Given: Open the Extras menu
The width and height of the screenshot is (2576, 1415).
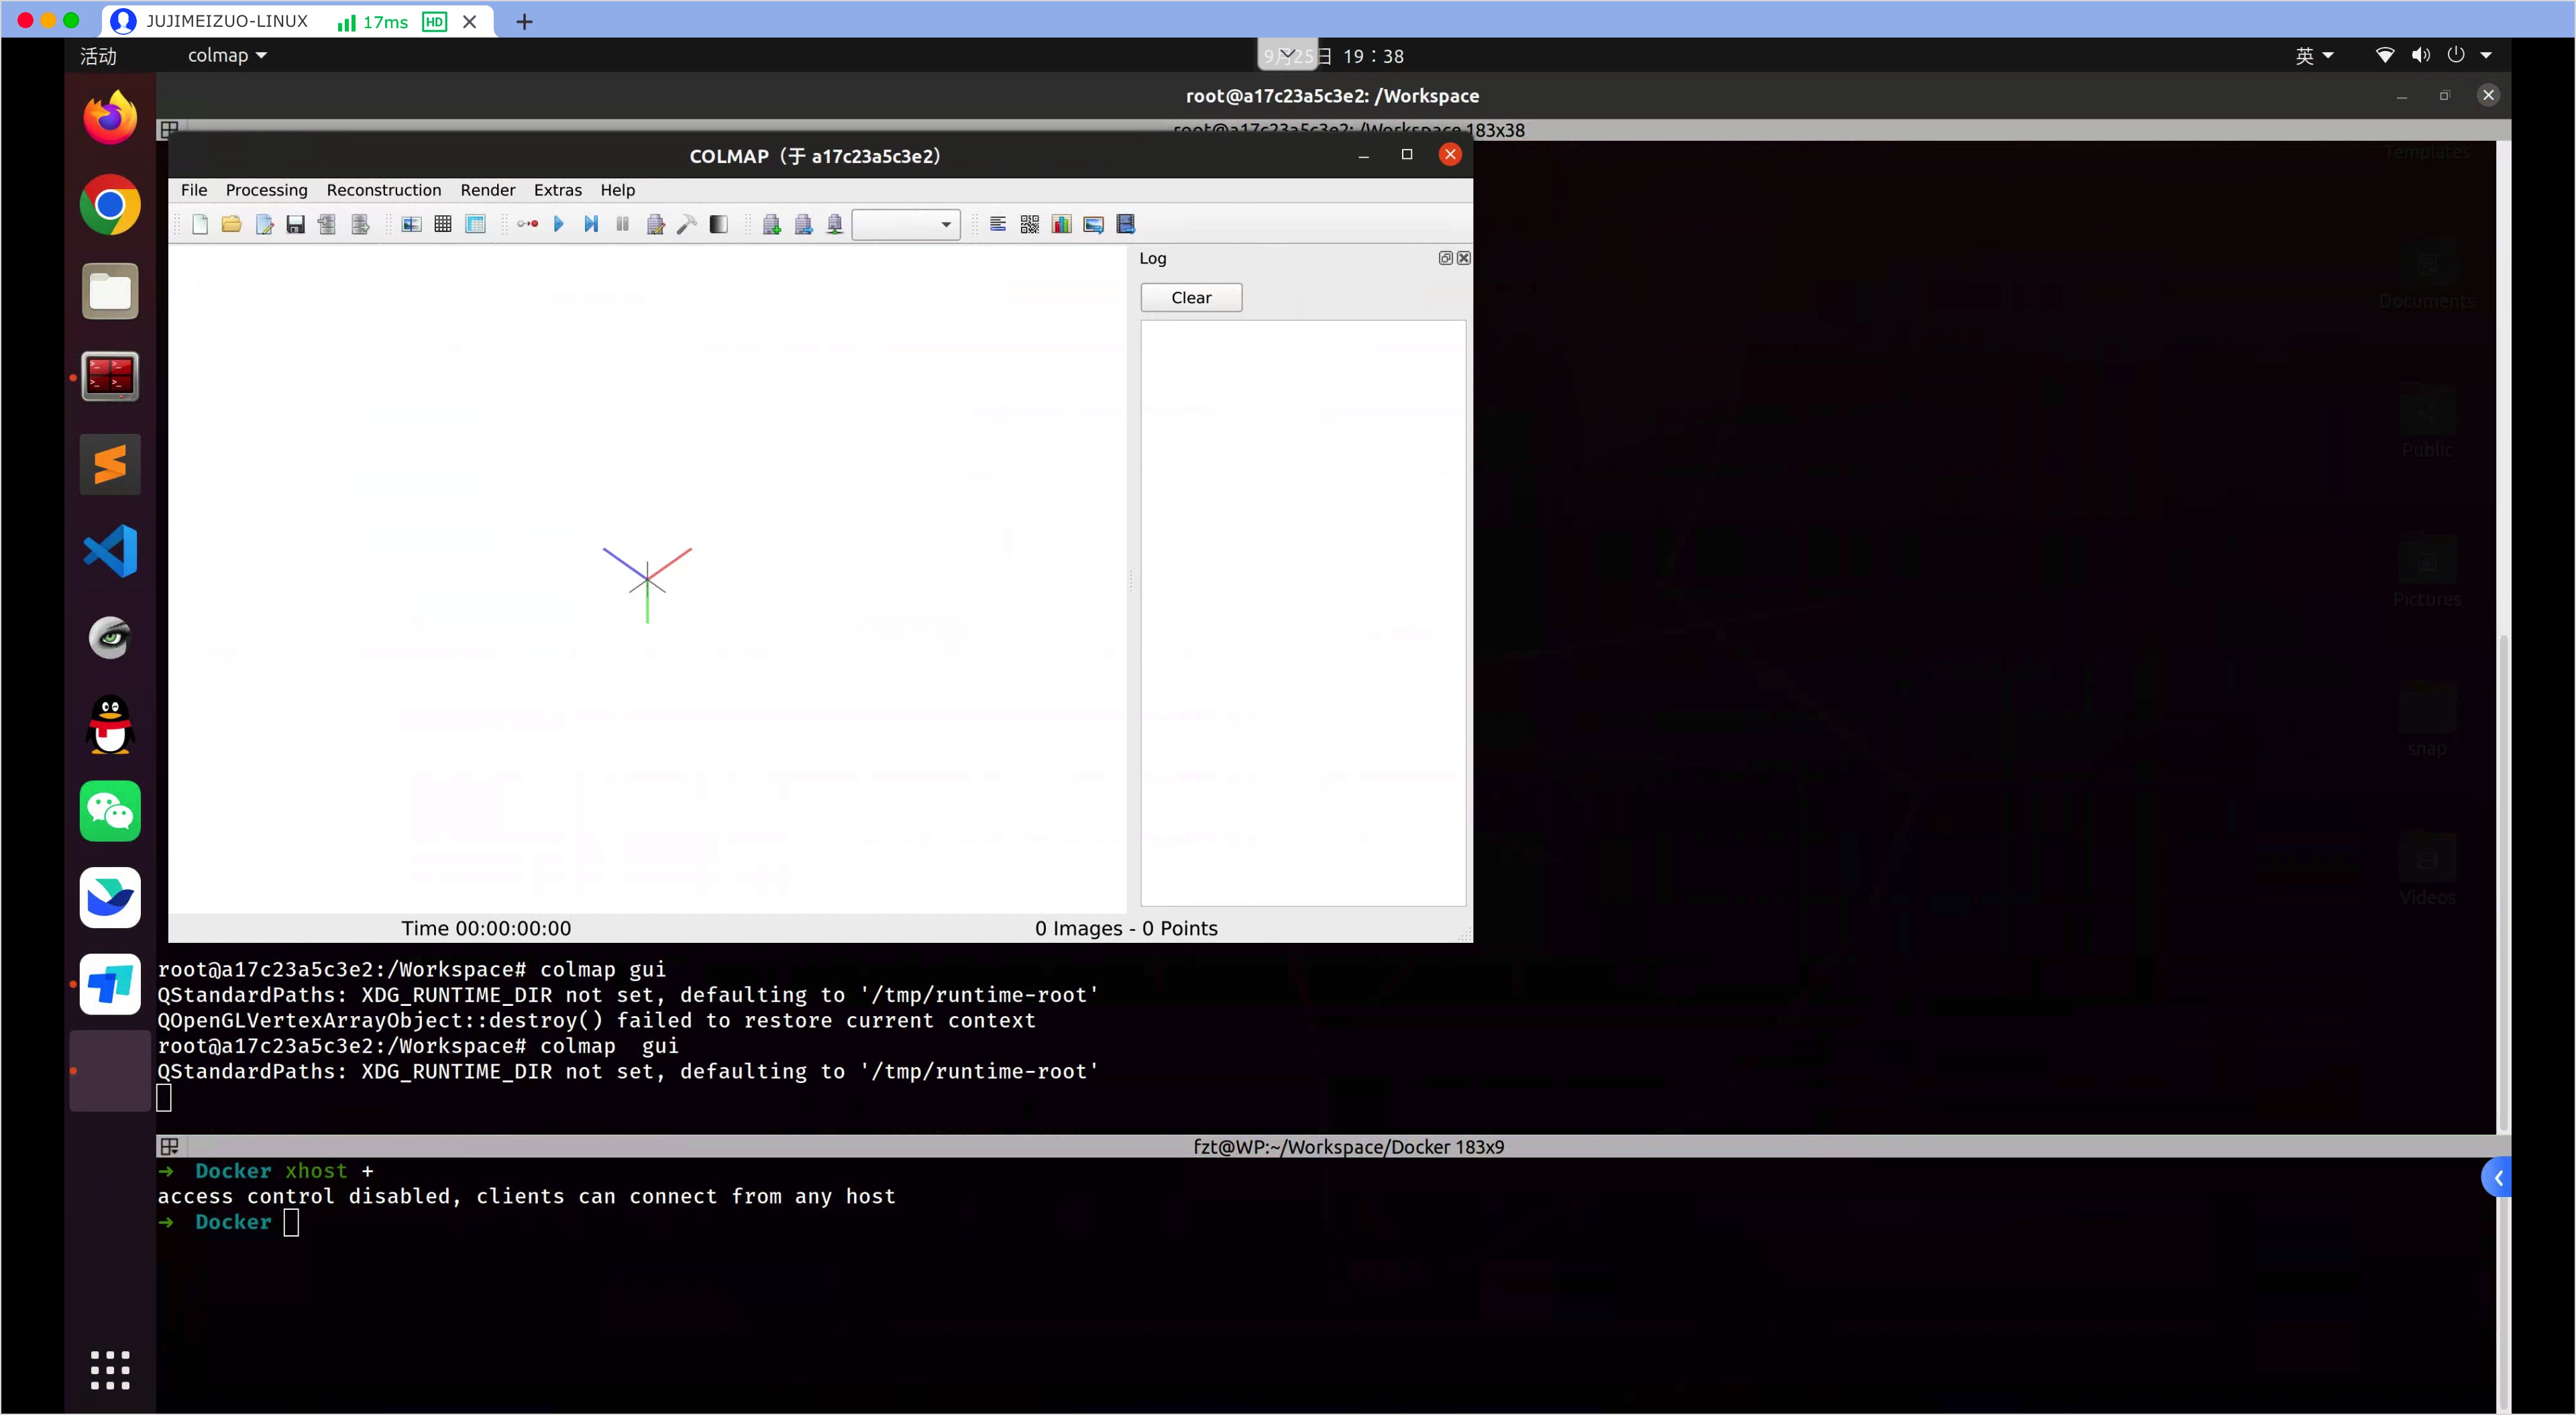Looking at the screenshot, I should tap(557, 190).
